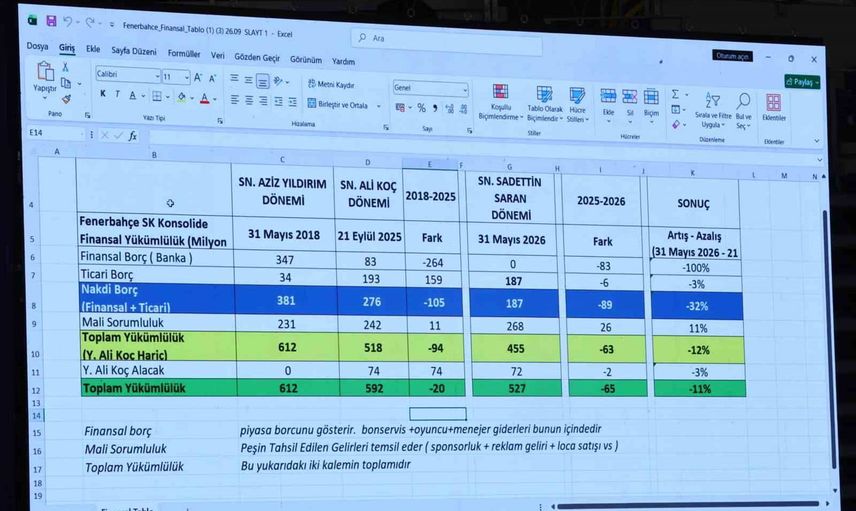Image resolution: width=856 pixels, height=511 pixels.
Task: Click the Borders grid icon
Action: click(157, 97)
